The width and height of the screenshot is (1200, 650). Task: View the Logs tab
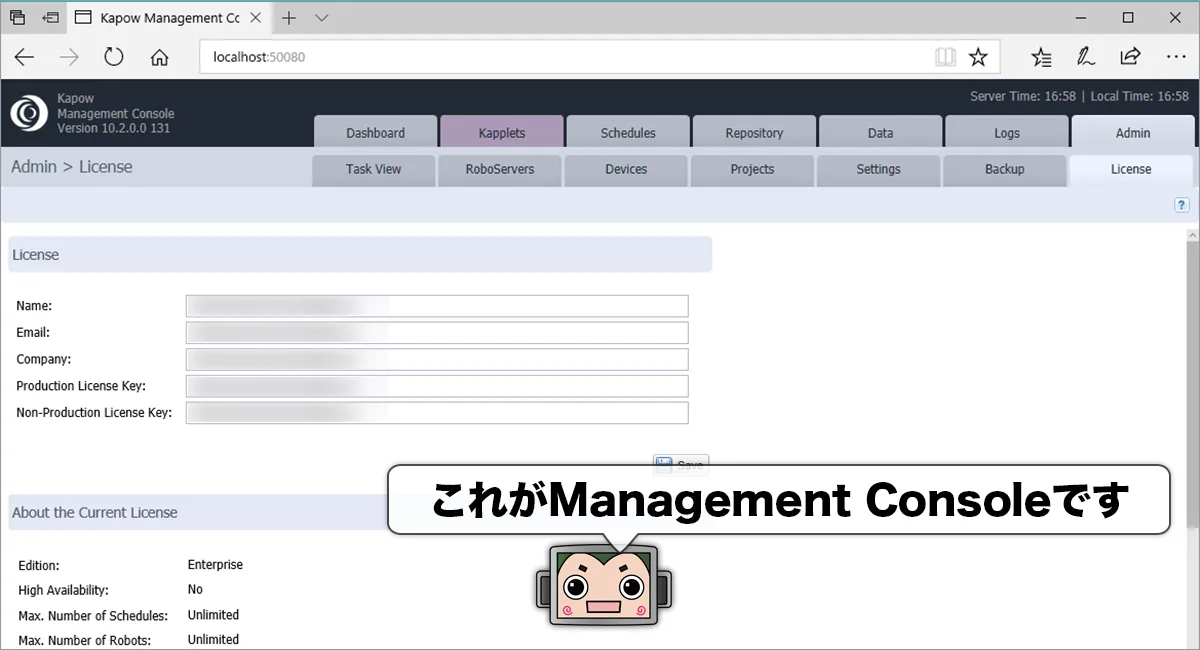tap(1007, 132)
